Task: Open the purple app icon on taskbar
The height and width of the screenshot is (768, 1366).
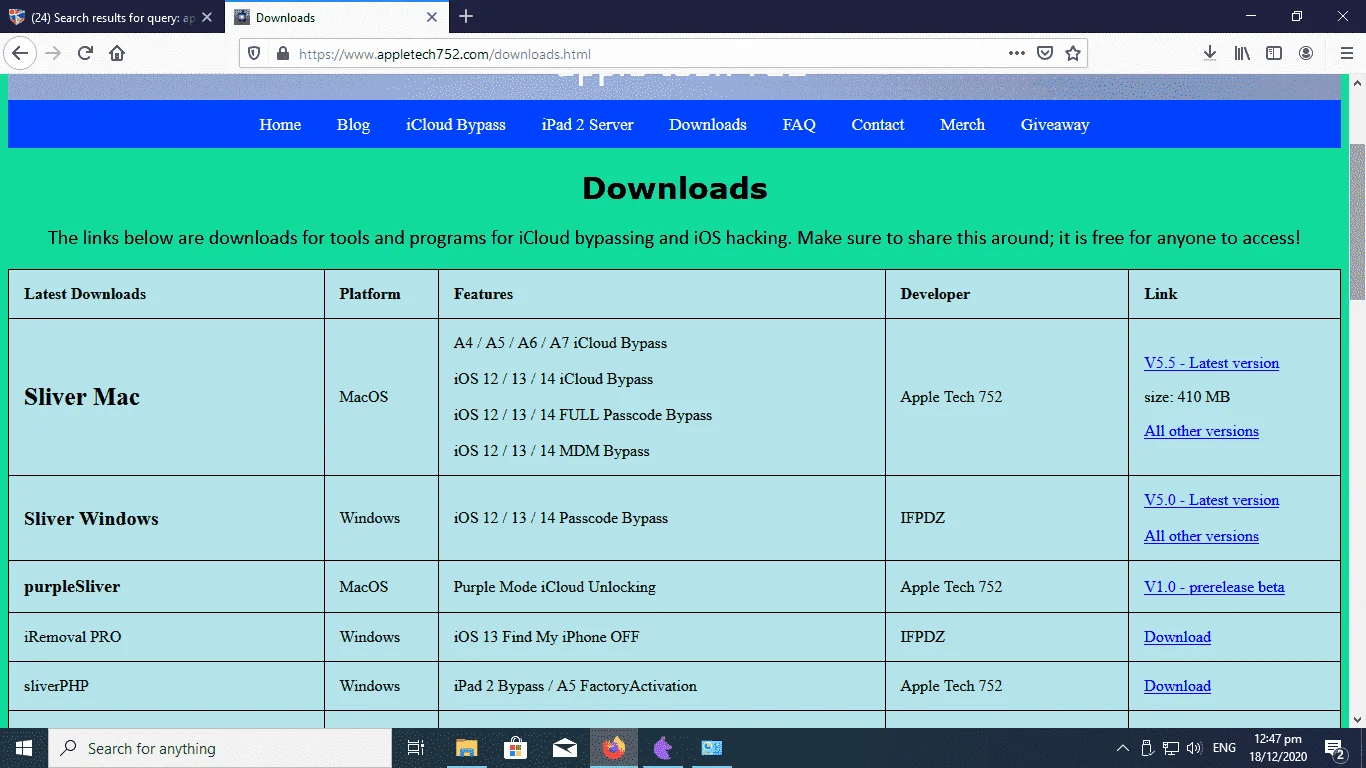Action: [662, 748]
